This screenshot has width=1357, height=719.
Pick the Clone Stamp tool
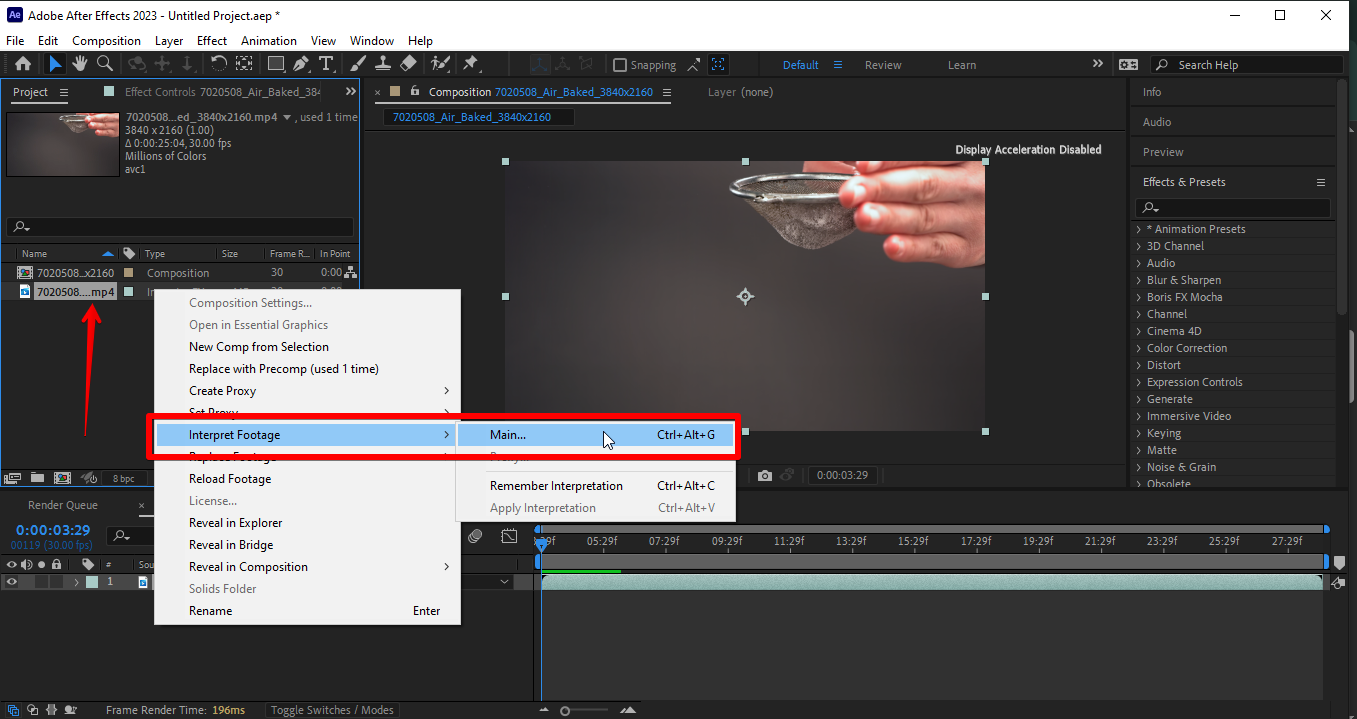click(x=383, y=64)
